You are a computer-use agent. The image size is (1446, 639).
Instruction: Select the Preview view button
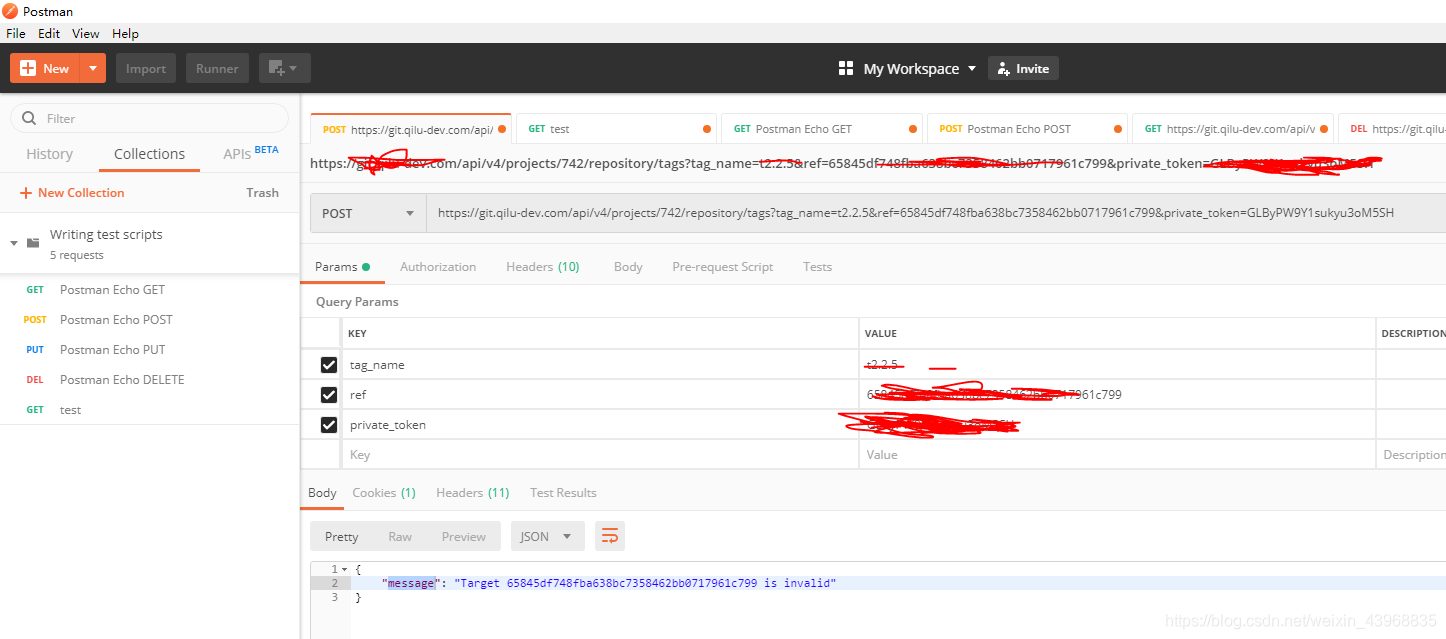click(x=464, y=537)
